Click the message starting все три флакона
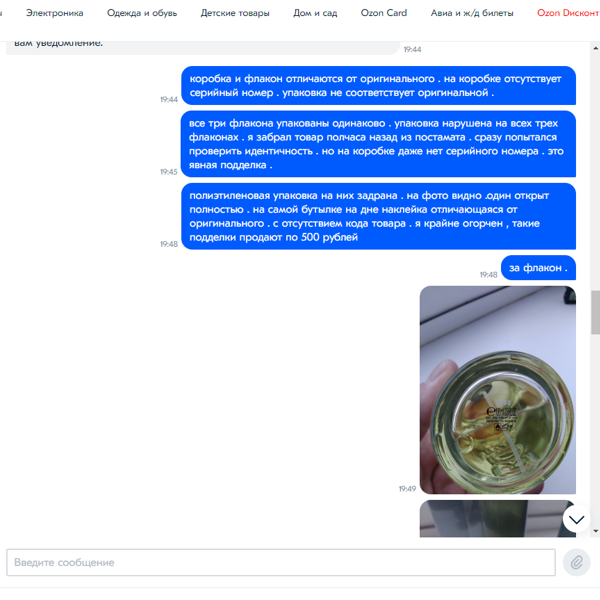Viewport: 600px width, 600px height. click(x=378, y=144)
